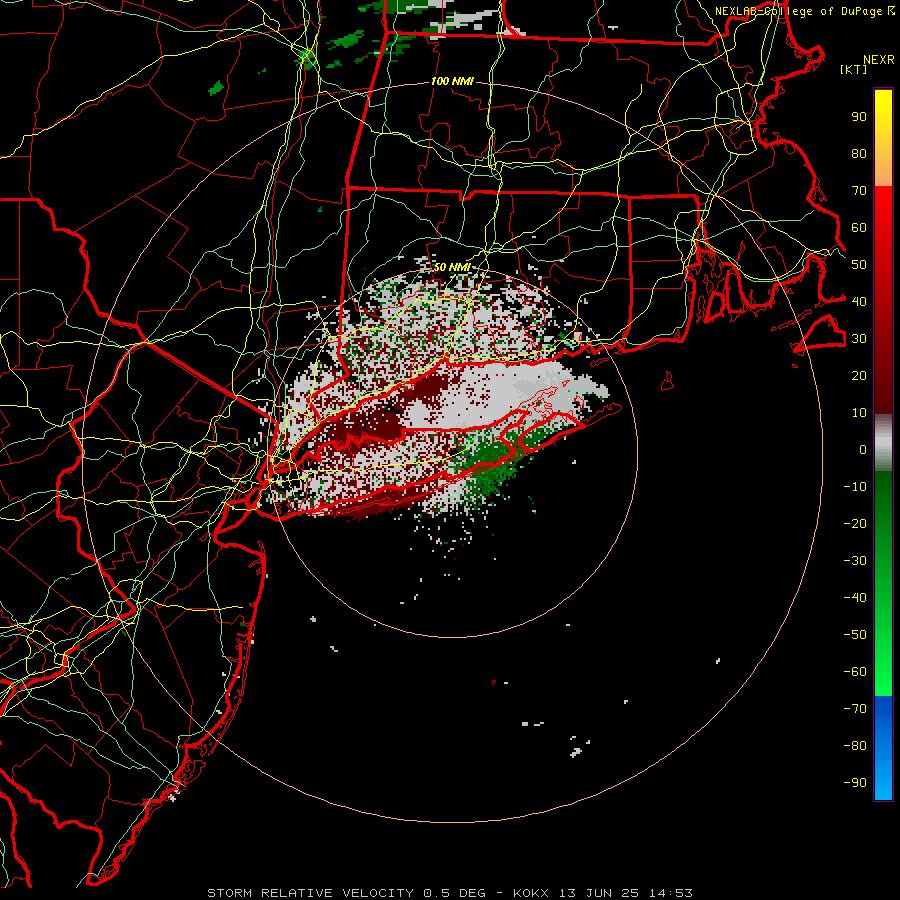Click the positive 70 scale value
The width and height of the screenshot is (900, 900).
coord(859,191)
